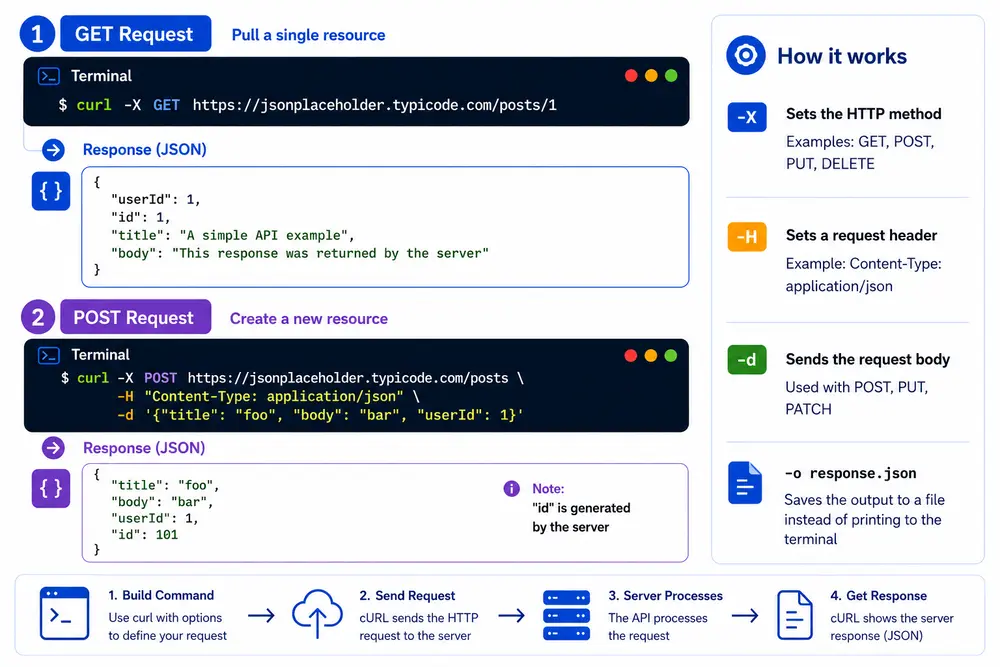Click the green dot in the POST terminal

671,355
